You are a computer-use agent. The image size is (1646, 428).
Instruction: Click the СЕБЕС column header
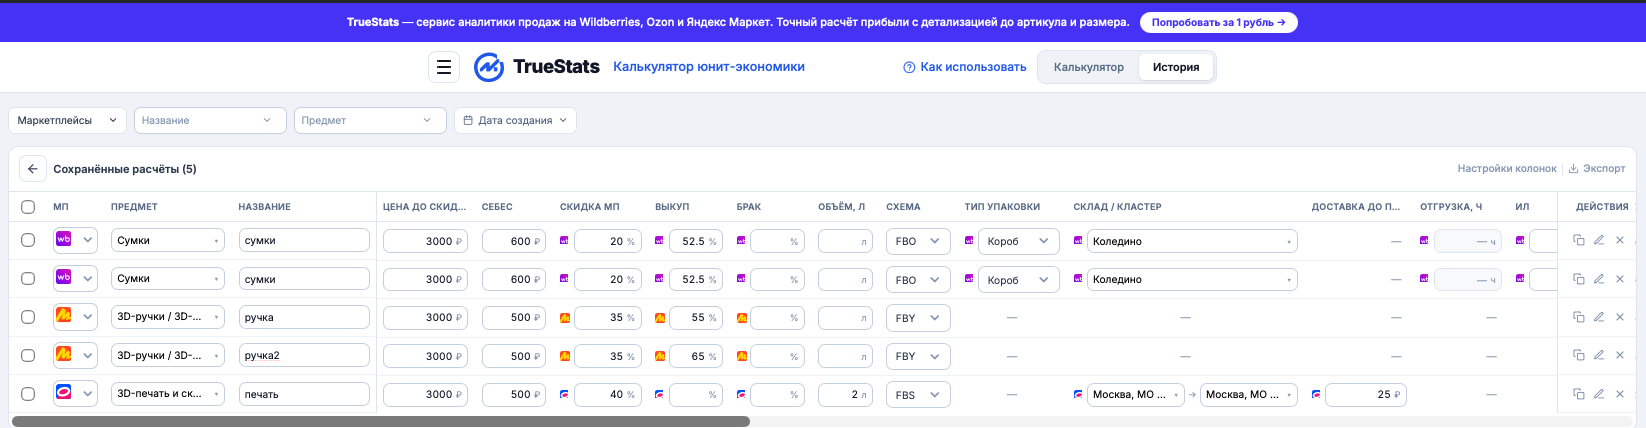497,207
